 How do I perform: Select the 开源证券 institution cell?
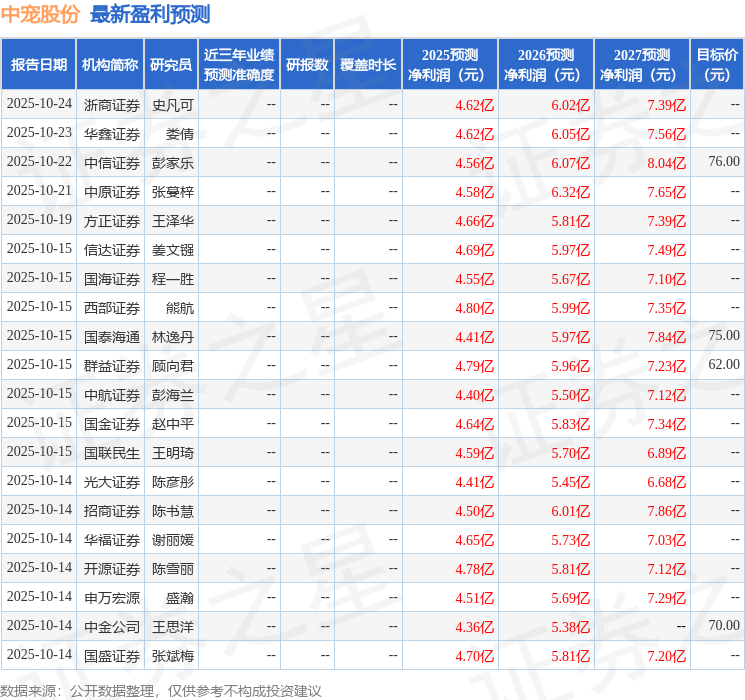(x=112, y=569)
